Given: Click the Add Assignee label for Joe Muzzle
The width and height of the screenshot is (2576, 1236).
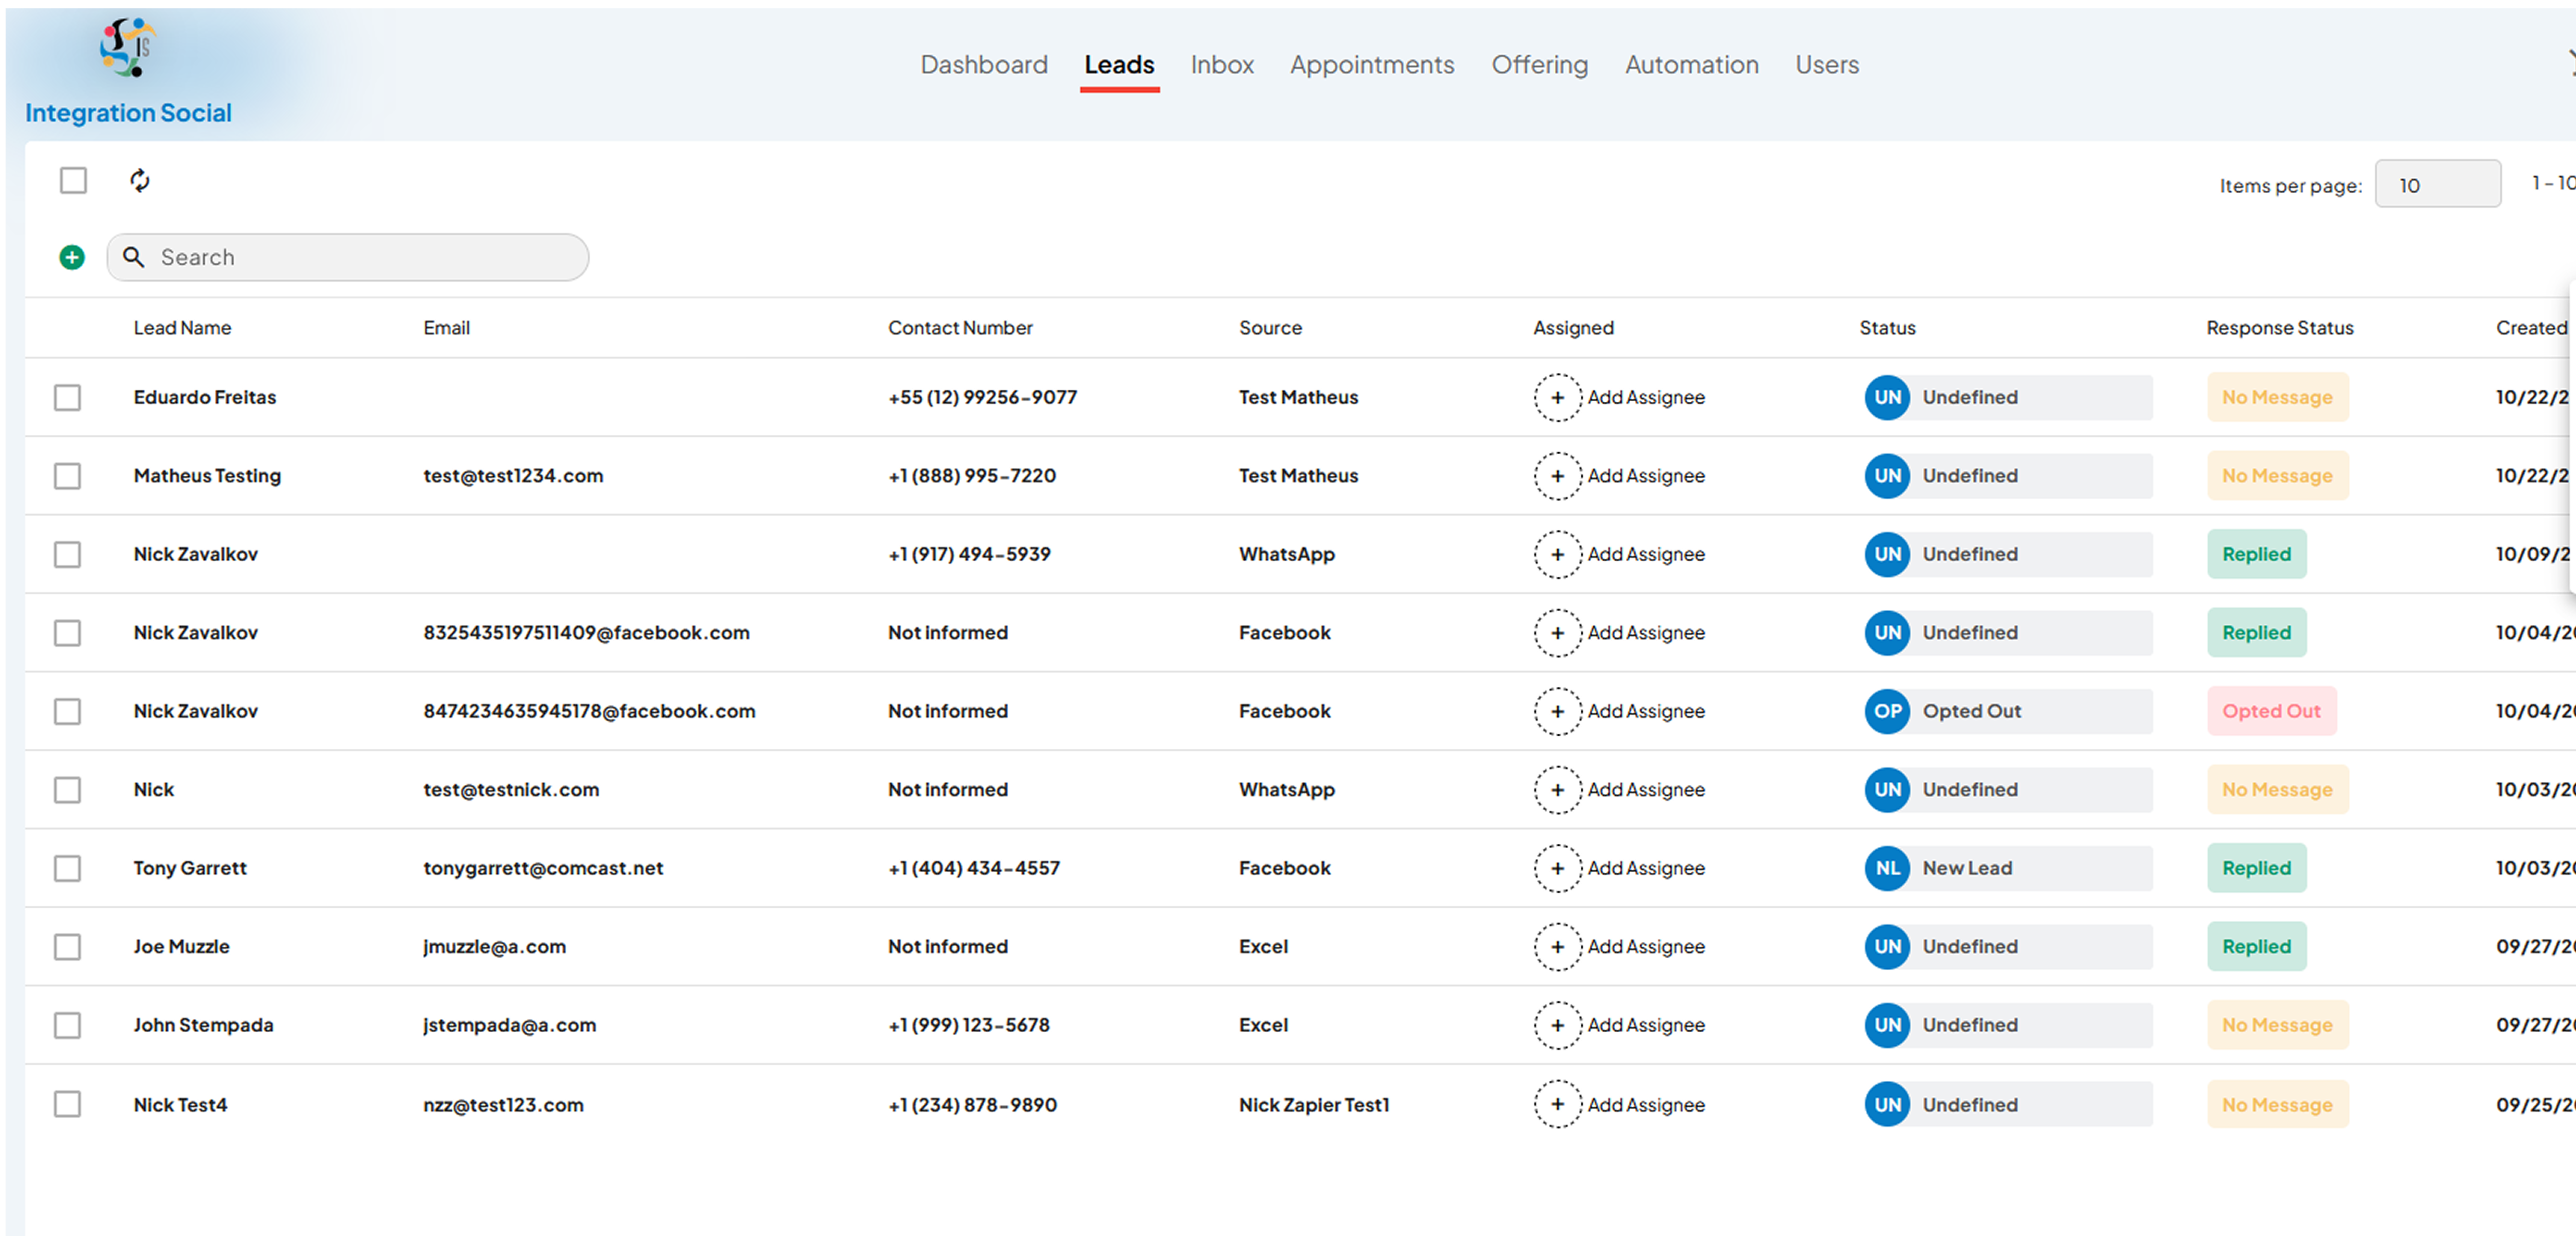Looking at the screenshot, I should click(1646, 947).
